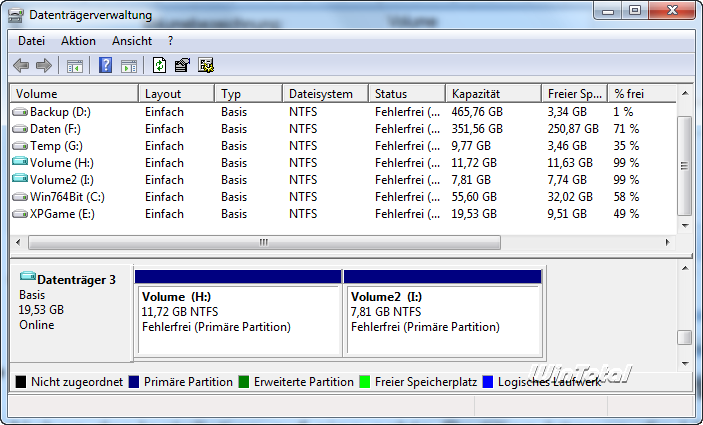Select the Temp (G:) volume row name

tap(56, 146)
